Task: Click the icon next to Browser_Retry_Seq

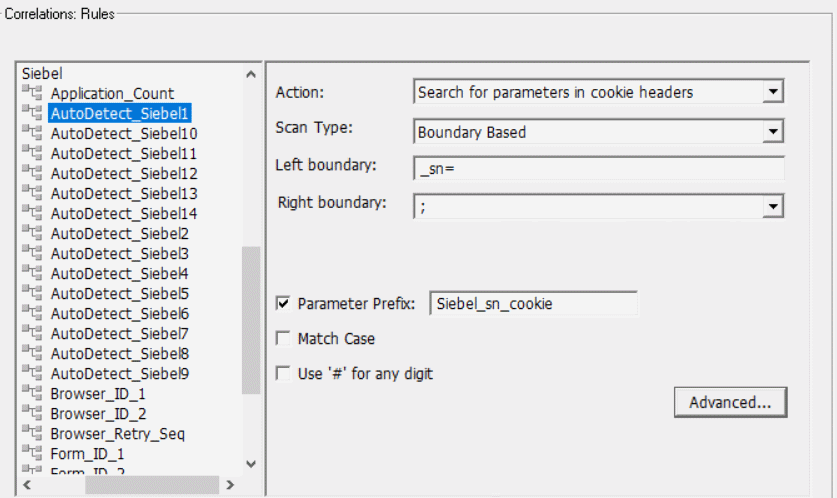Action: click(32, 434)
